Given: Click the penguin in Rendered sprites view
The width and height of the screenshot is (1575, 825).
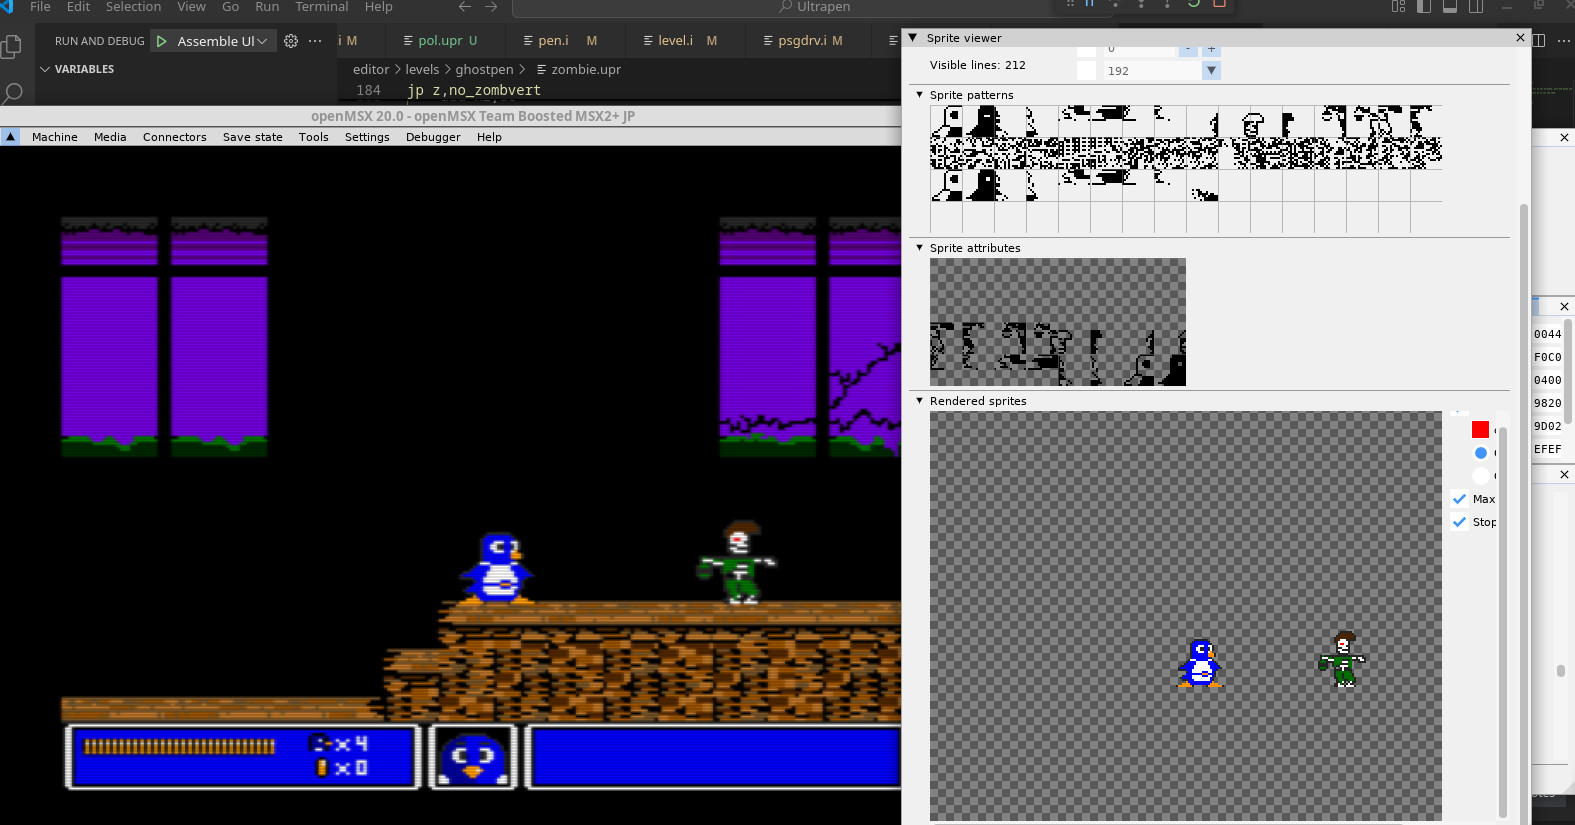Looking at the screenshot, I should point(1199,664).
